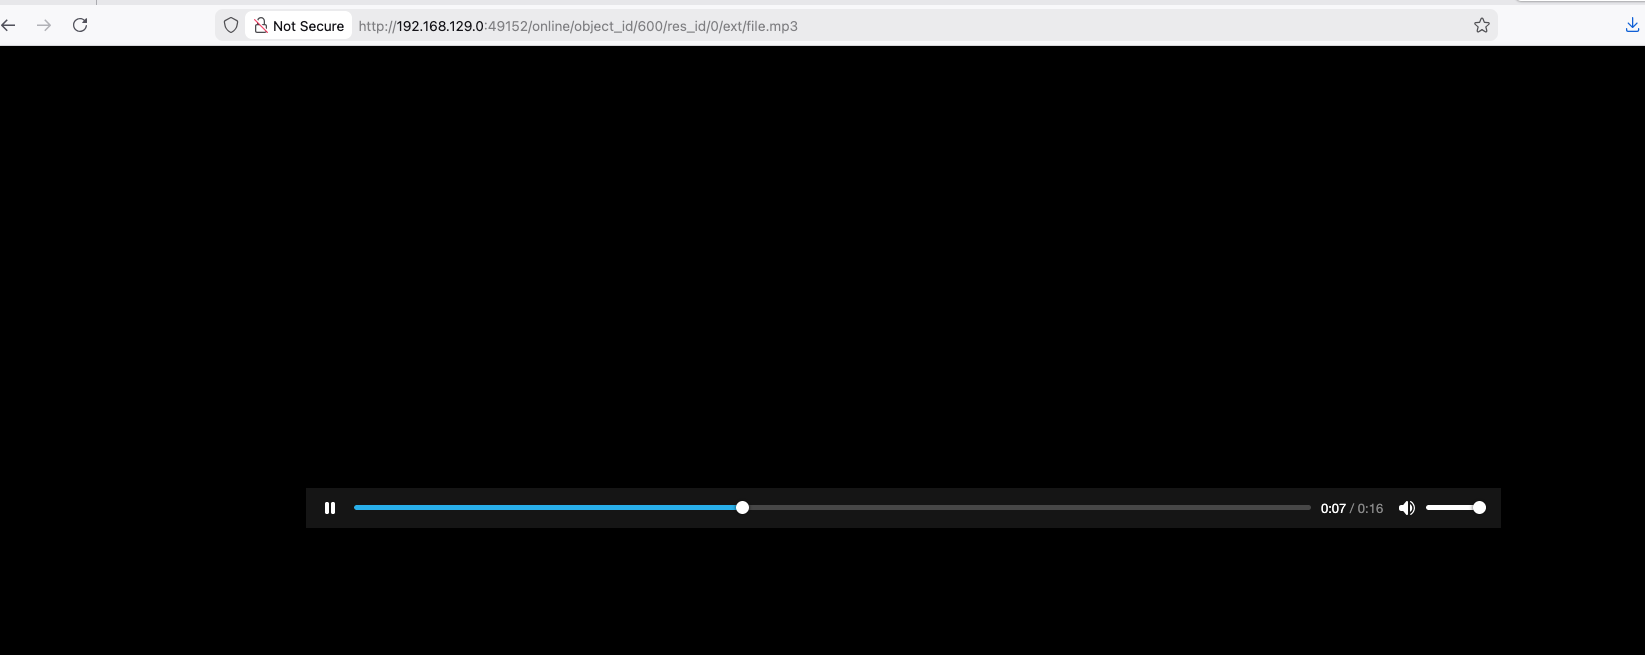This screenshot has height=655, width=1645.
Task: Seek forward on the gray unplayed track
Action: 1020,508
